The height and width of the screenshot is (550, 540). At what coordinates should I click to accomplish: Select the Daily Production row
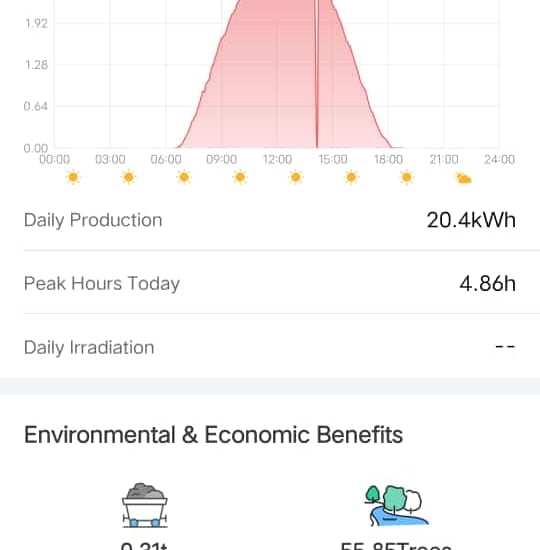pos(270,220)
